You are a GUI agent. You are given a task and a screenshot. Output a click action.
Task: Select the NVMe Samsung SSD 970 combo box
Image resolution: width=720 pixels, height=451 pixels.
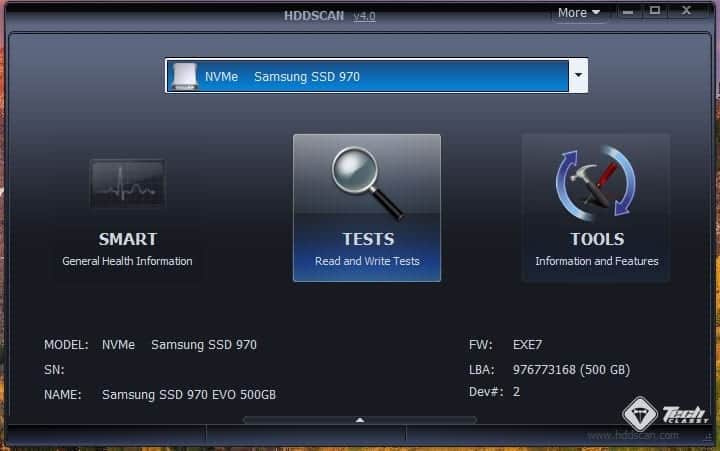[x=376, y=76]
